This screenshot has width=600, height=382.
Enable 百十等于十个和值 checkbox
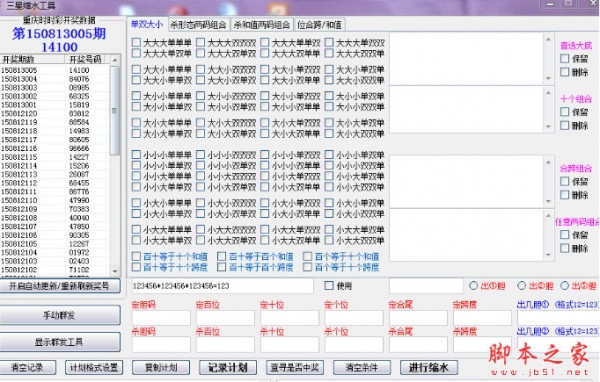click(136, 256)
